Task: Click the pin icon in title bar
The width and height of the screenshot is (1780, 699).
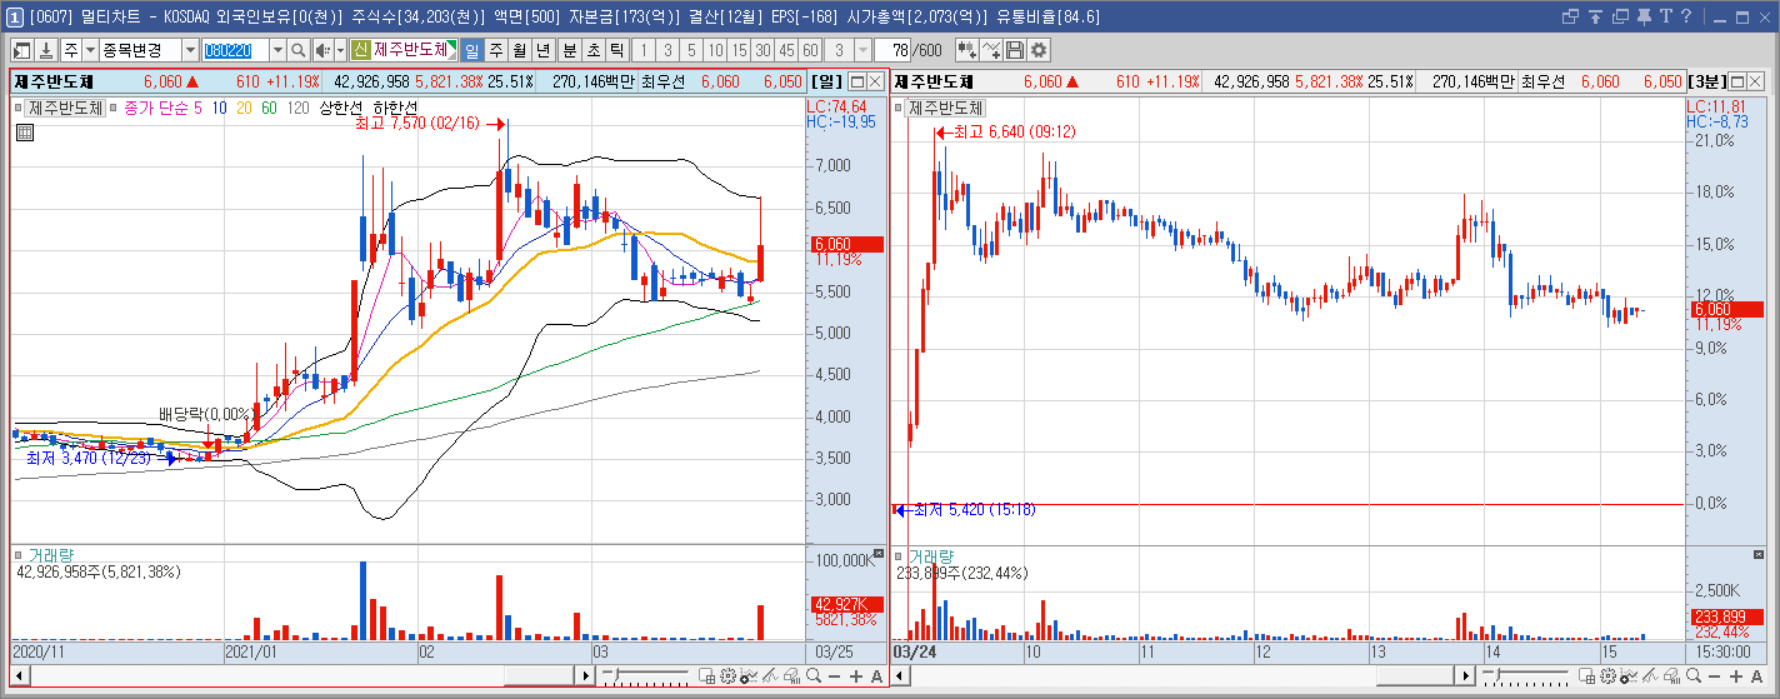Action: tap(1644, 16)
